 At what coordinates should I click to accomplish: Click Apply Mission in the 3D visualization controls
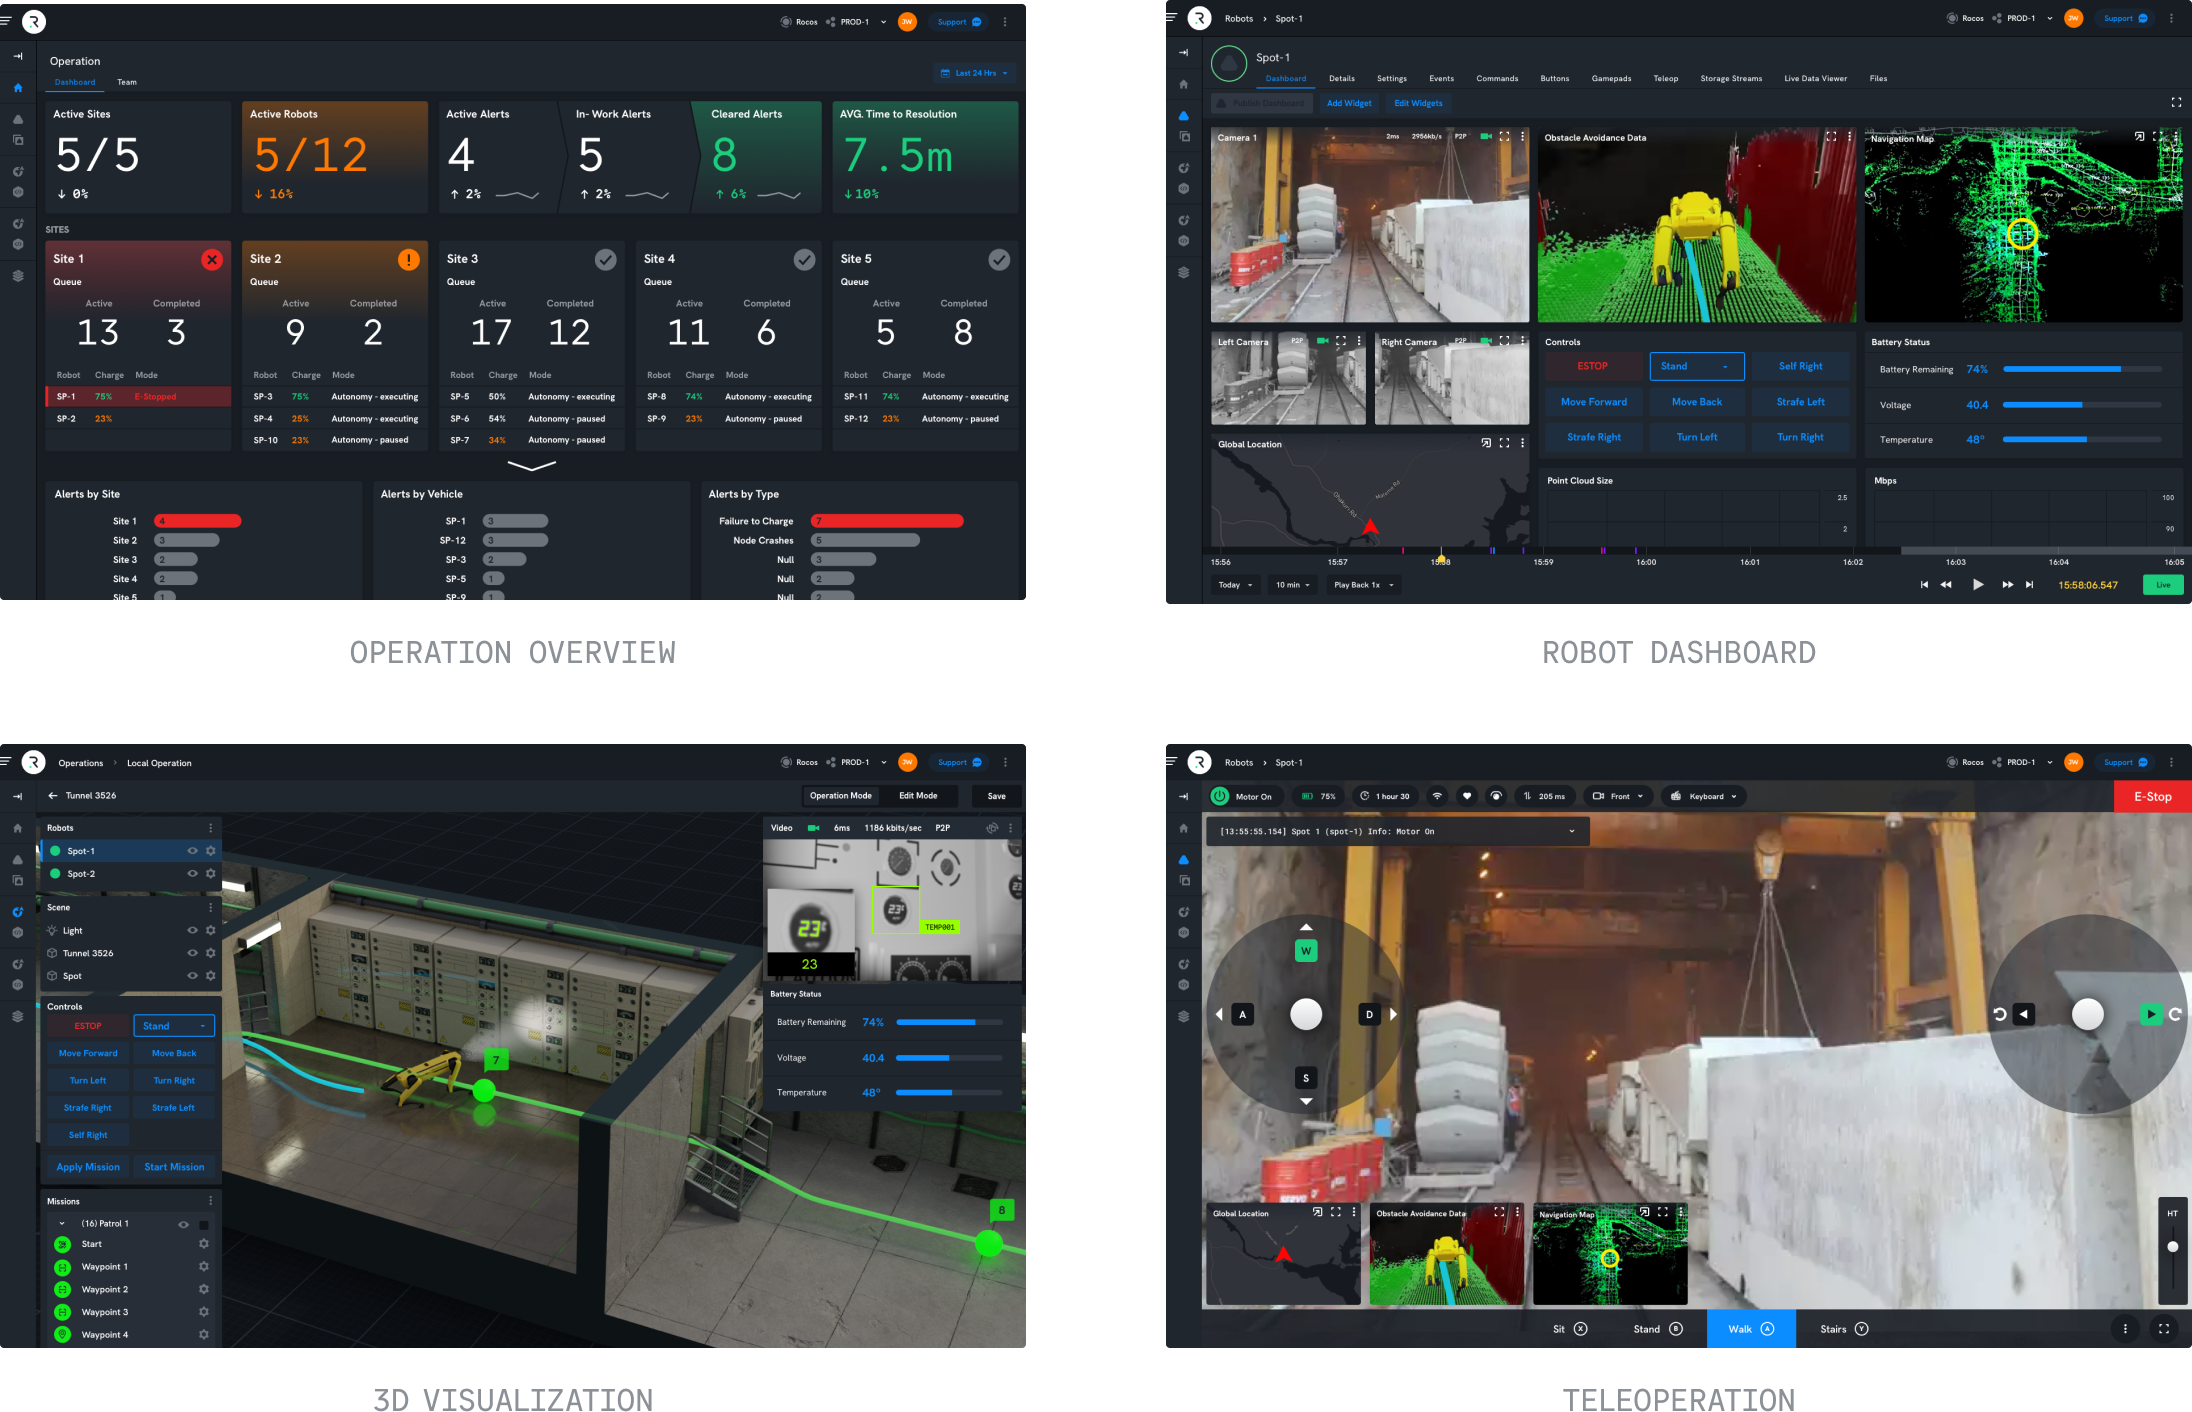click(87, 1167)
